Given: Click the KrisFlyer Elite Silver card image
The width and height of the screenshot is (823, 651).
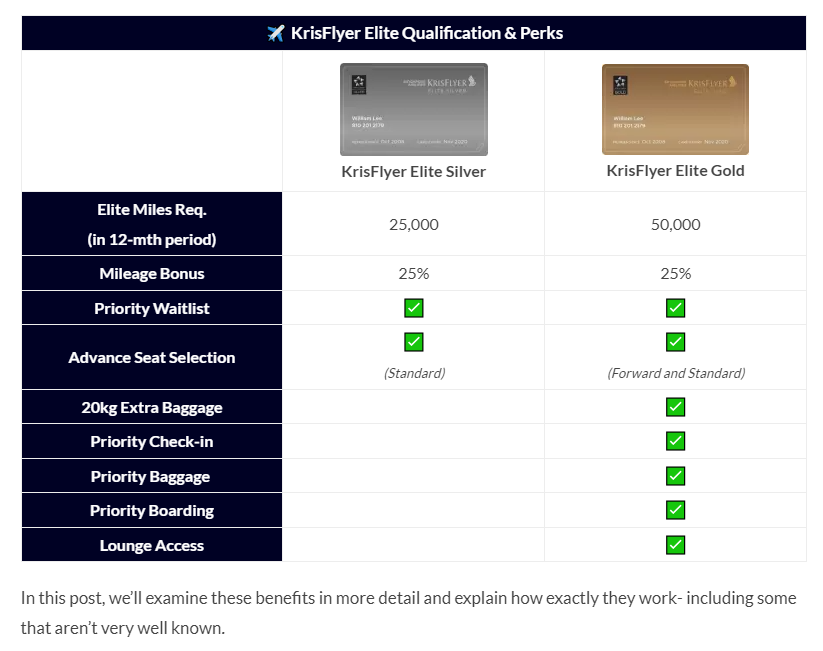Looking at the screenshot, I should 414,109.
